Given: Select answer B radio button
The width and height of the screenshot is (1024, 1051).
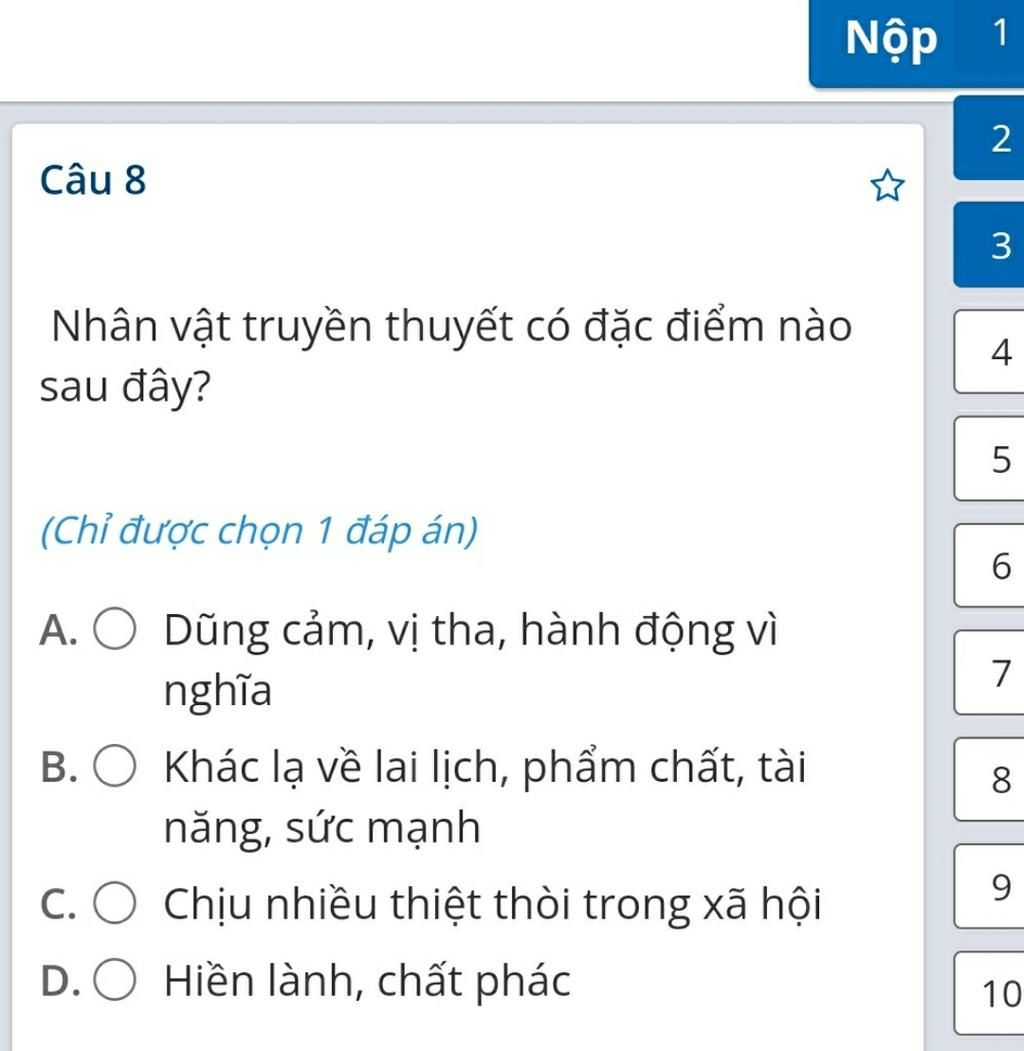Looking at the screenshot, I should (x=115, y=765).
